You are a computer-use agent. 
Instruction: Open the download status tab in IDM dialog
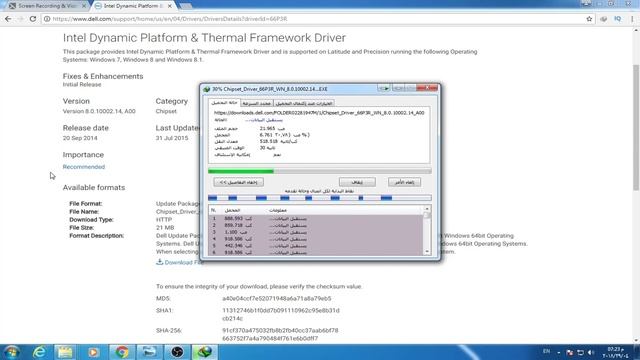click(x=224, y=103)
